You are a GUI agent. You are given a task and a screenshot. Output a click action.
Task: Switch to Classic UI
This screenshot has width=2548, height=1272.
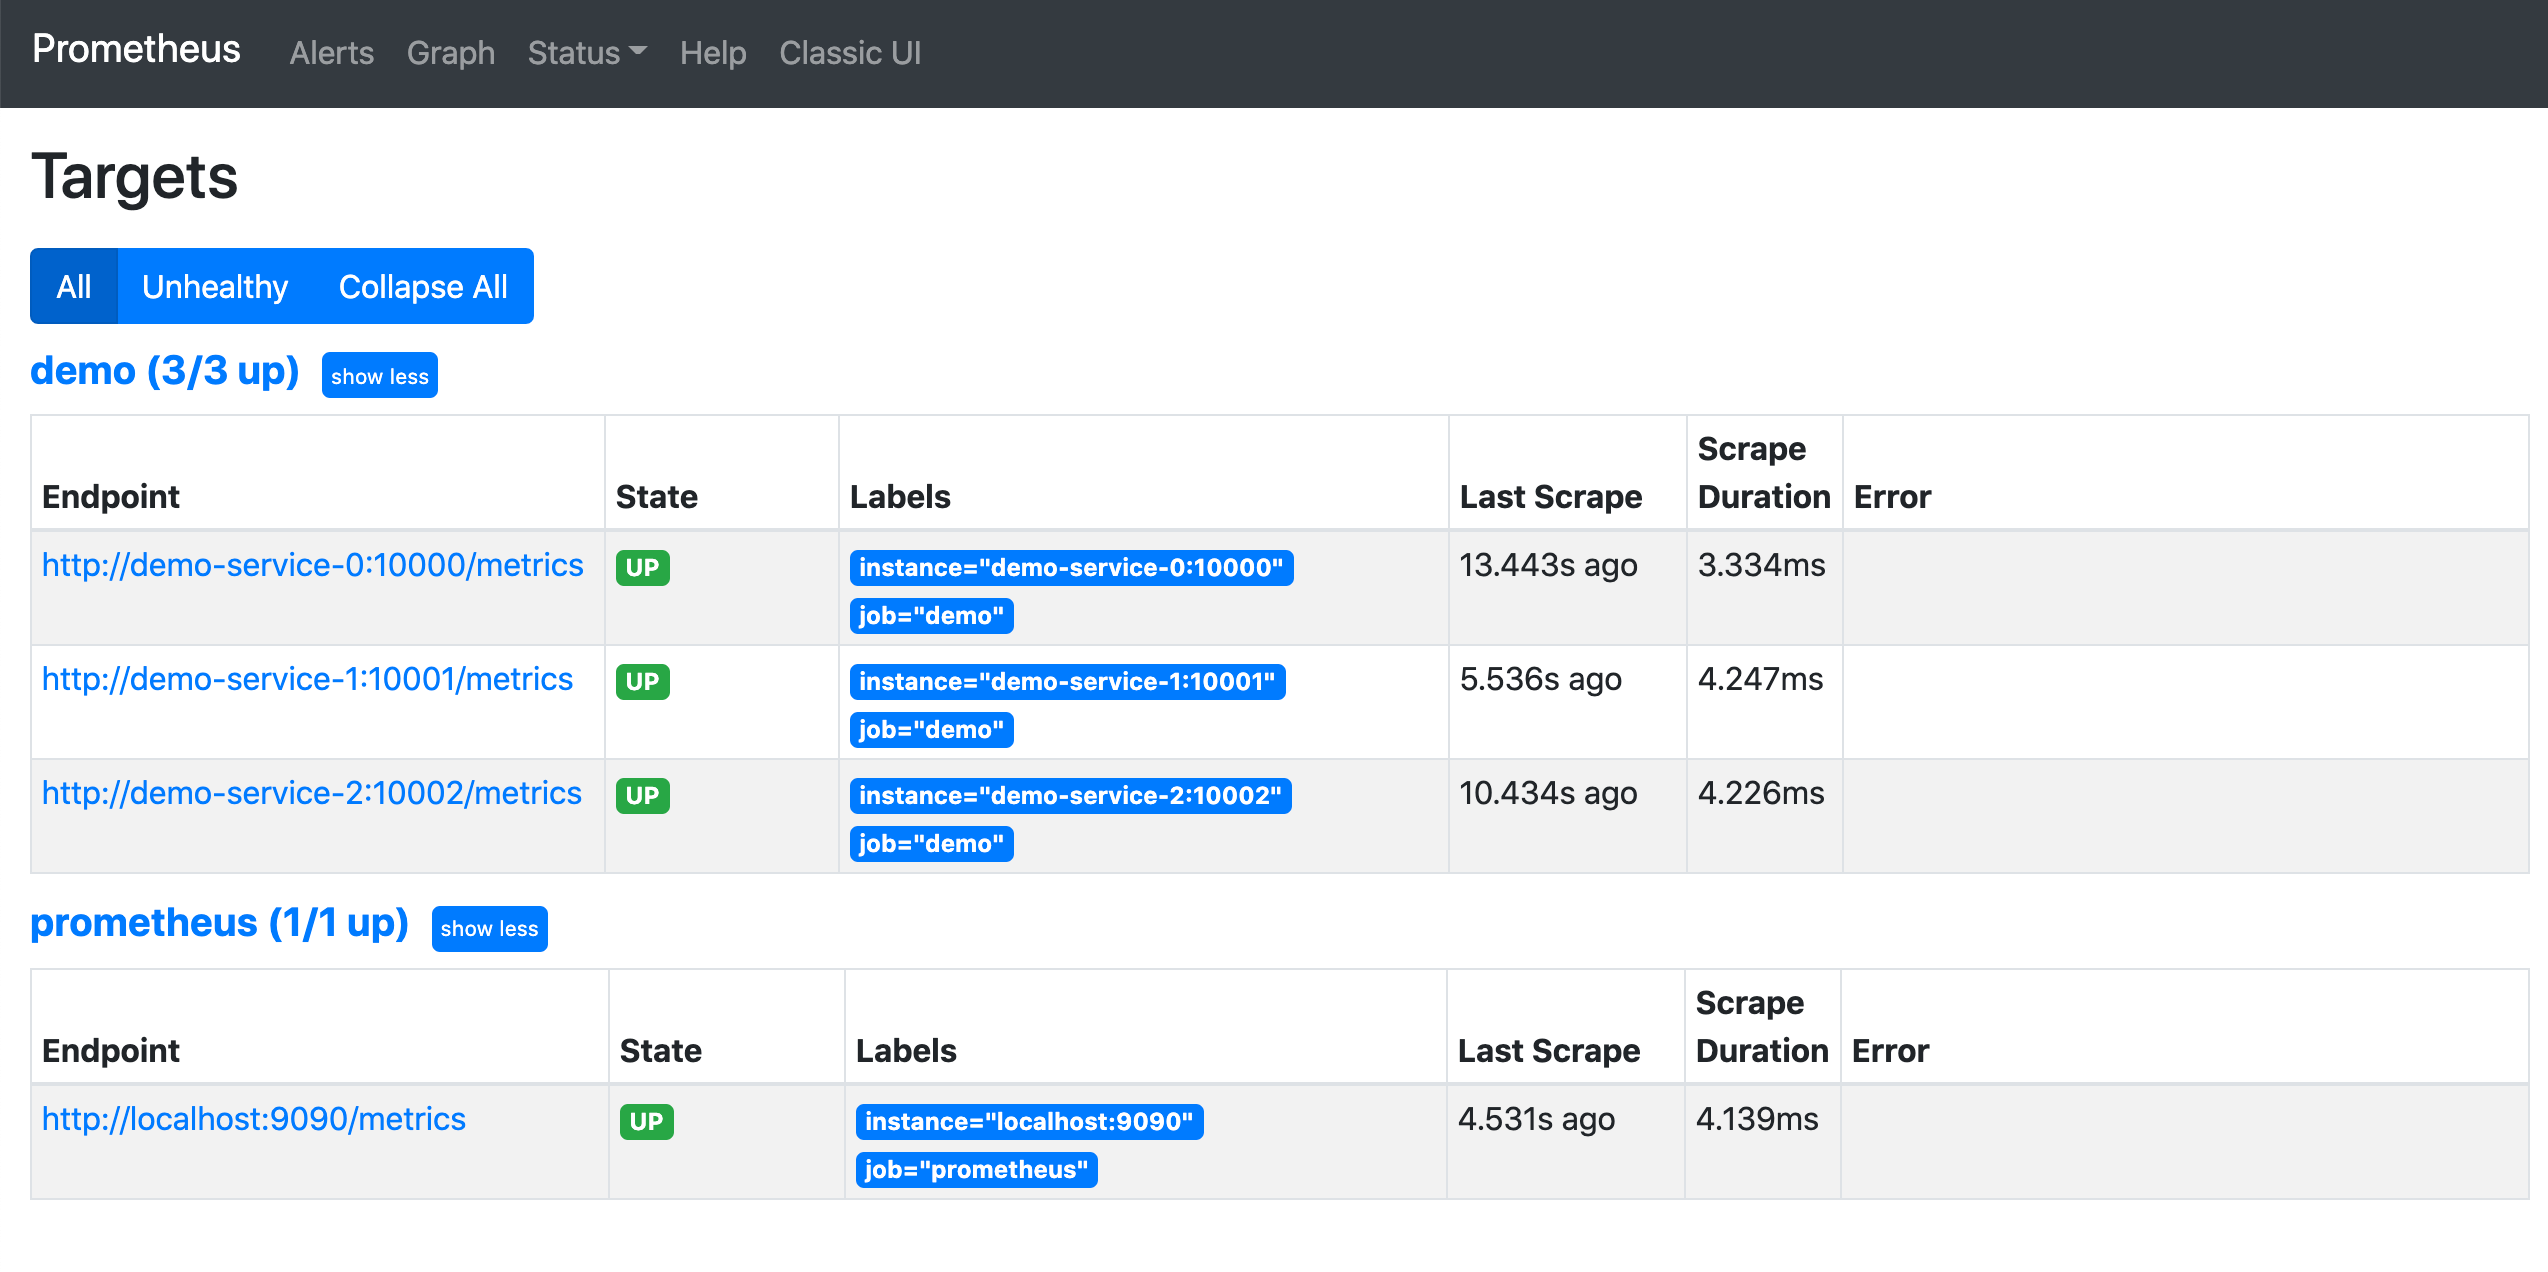(x=849, y=53)
